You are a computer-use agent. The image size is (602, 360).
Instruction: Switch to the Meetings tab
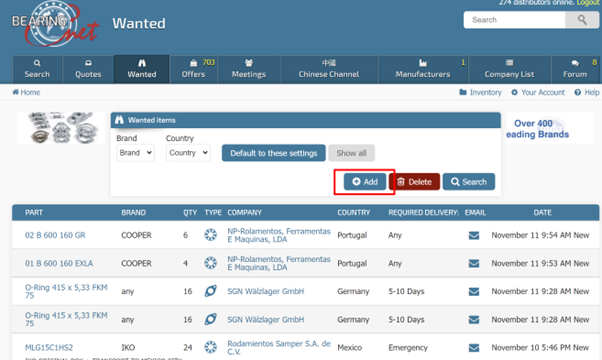pos(249,69)
